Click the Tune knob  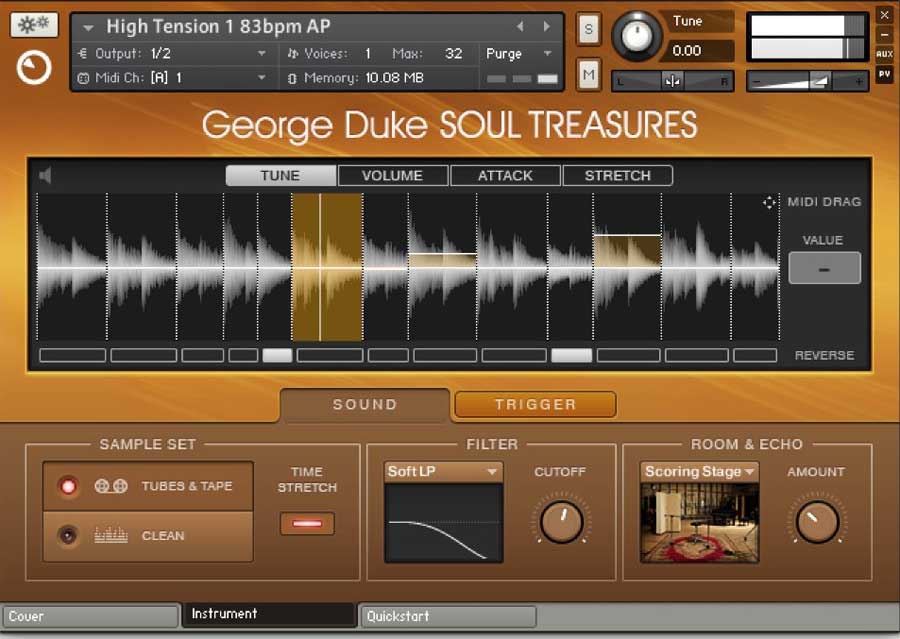point(636,36)
